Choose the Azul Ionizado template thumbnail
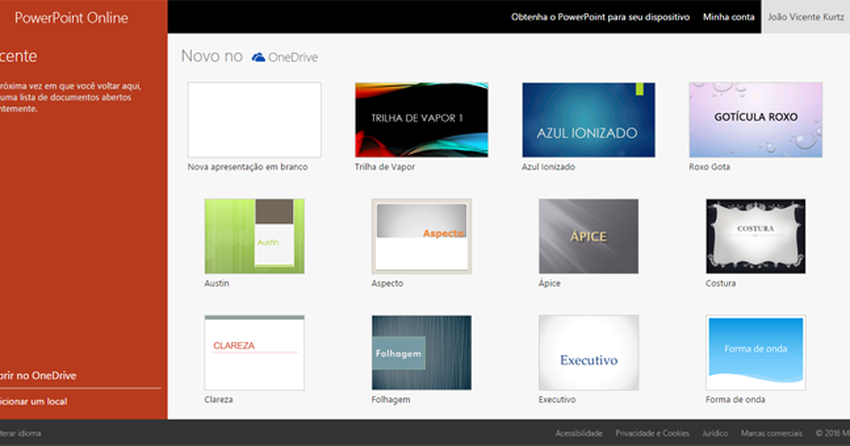 [x=588, y=120]
